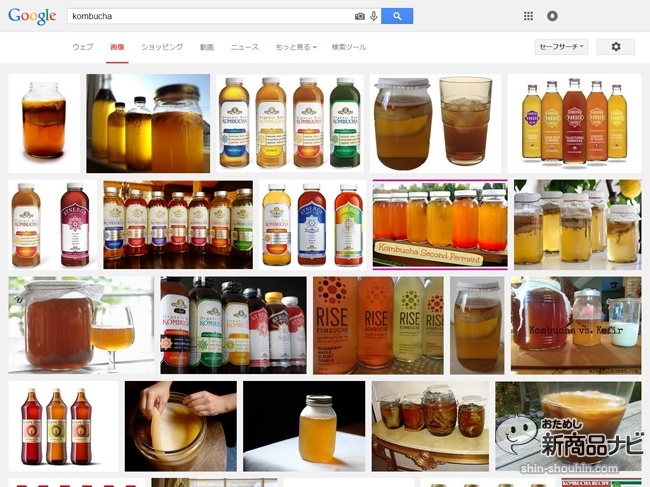Image resolution: width=650 pixels, height=487 pixels.
Task: Activate voice search microphone icon
Action: (x=374, y=16)
